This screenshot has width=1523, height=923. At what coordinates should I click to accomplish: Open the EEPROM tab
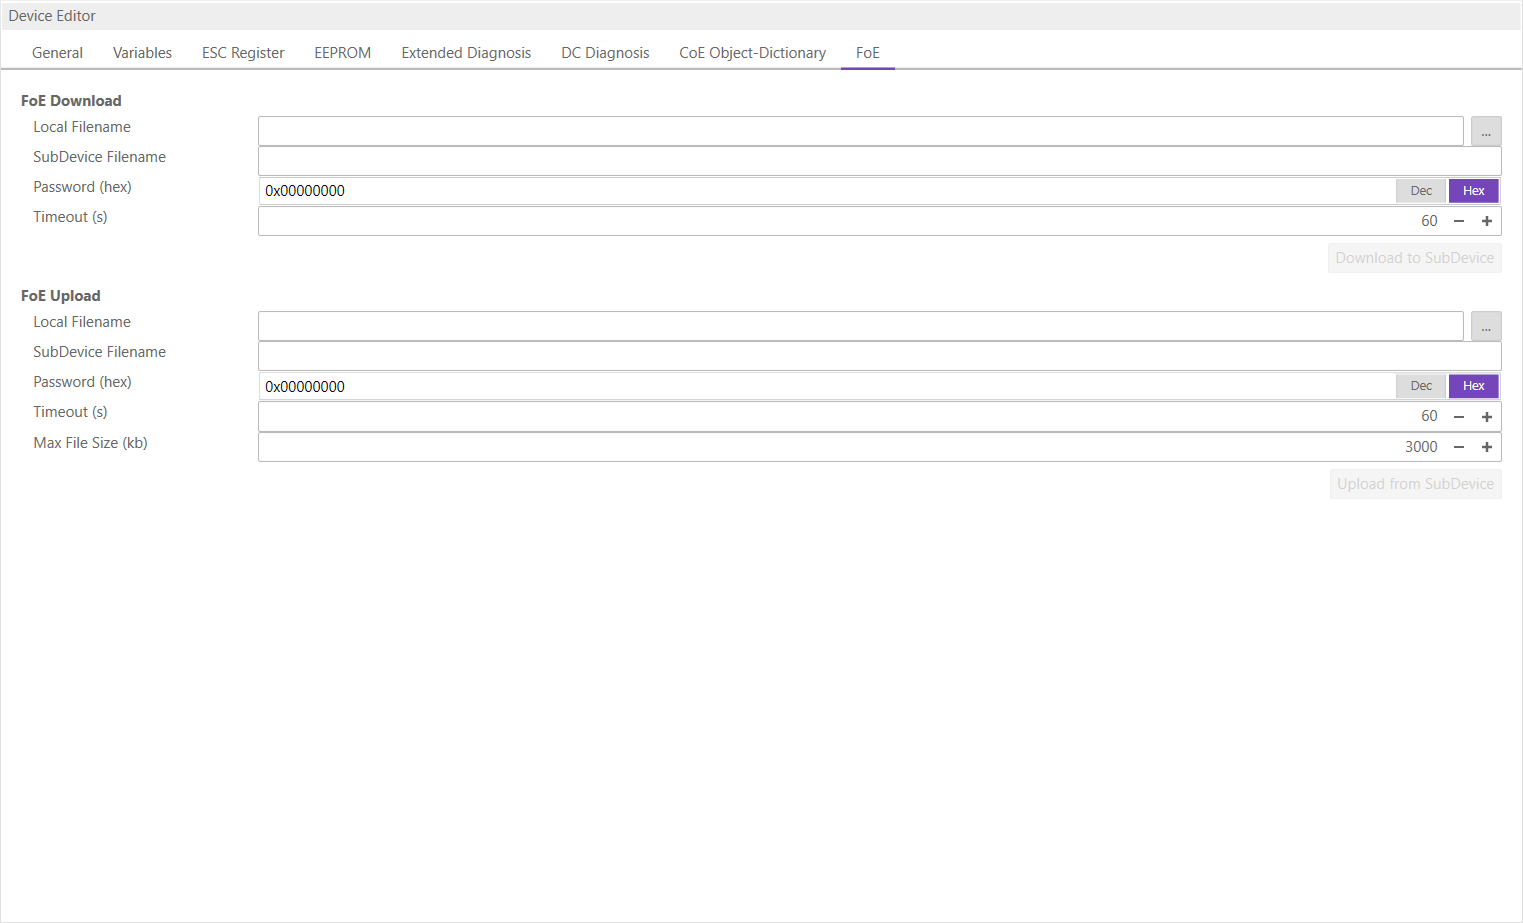click(342, 53)
